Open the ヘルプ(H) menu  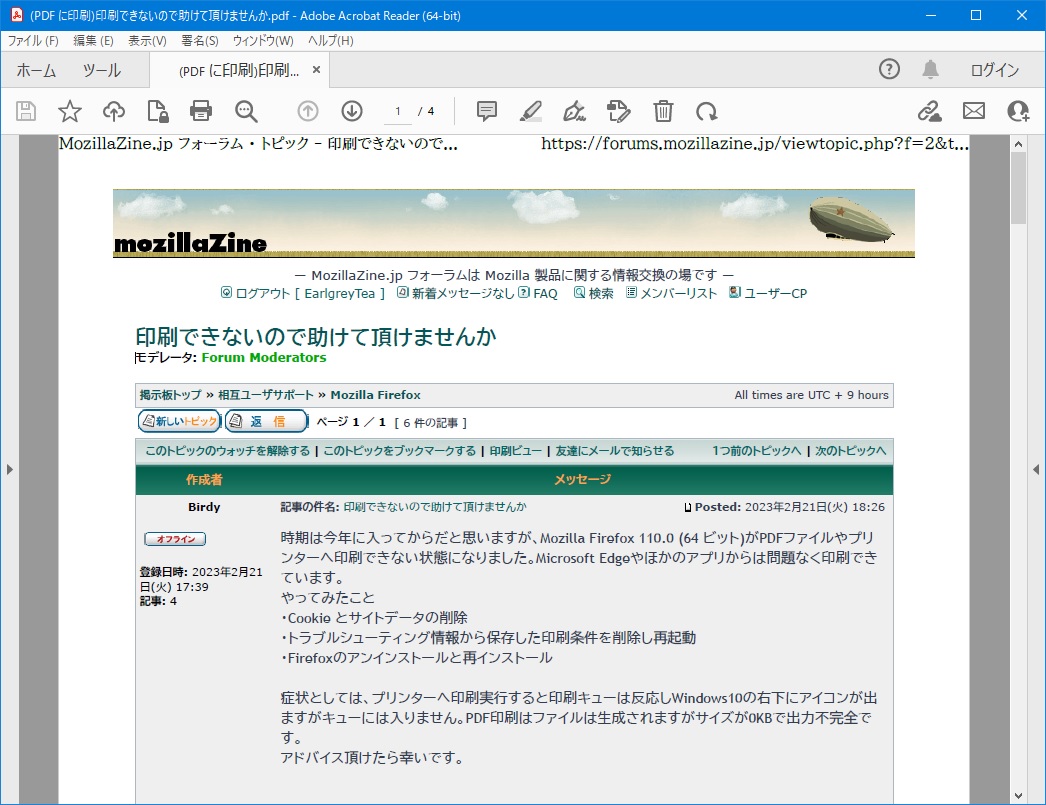tap(330, 41)
